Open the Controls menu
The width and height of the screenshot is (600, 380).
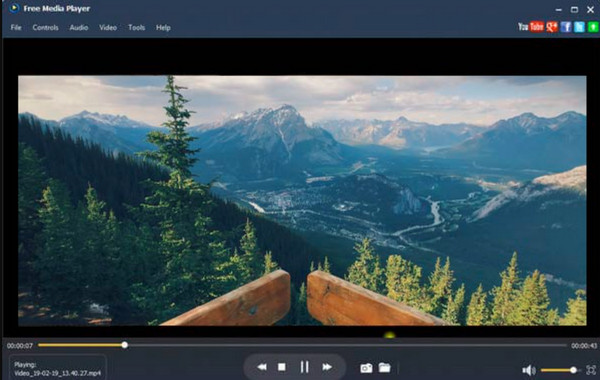coord(46,28)
